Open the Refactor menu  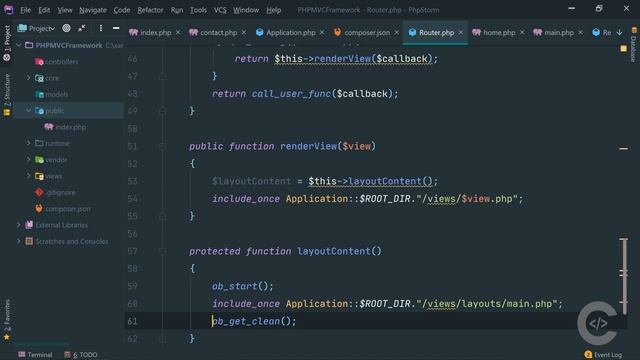[150, 10]
